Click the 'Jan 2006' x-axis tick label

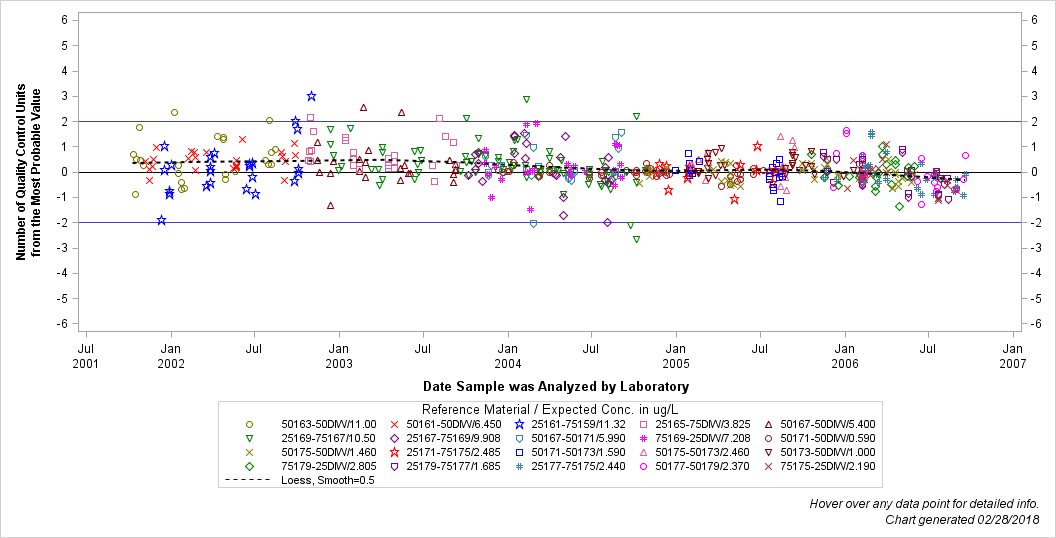tap(845, 356)
